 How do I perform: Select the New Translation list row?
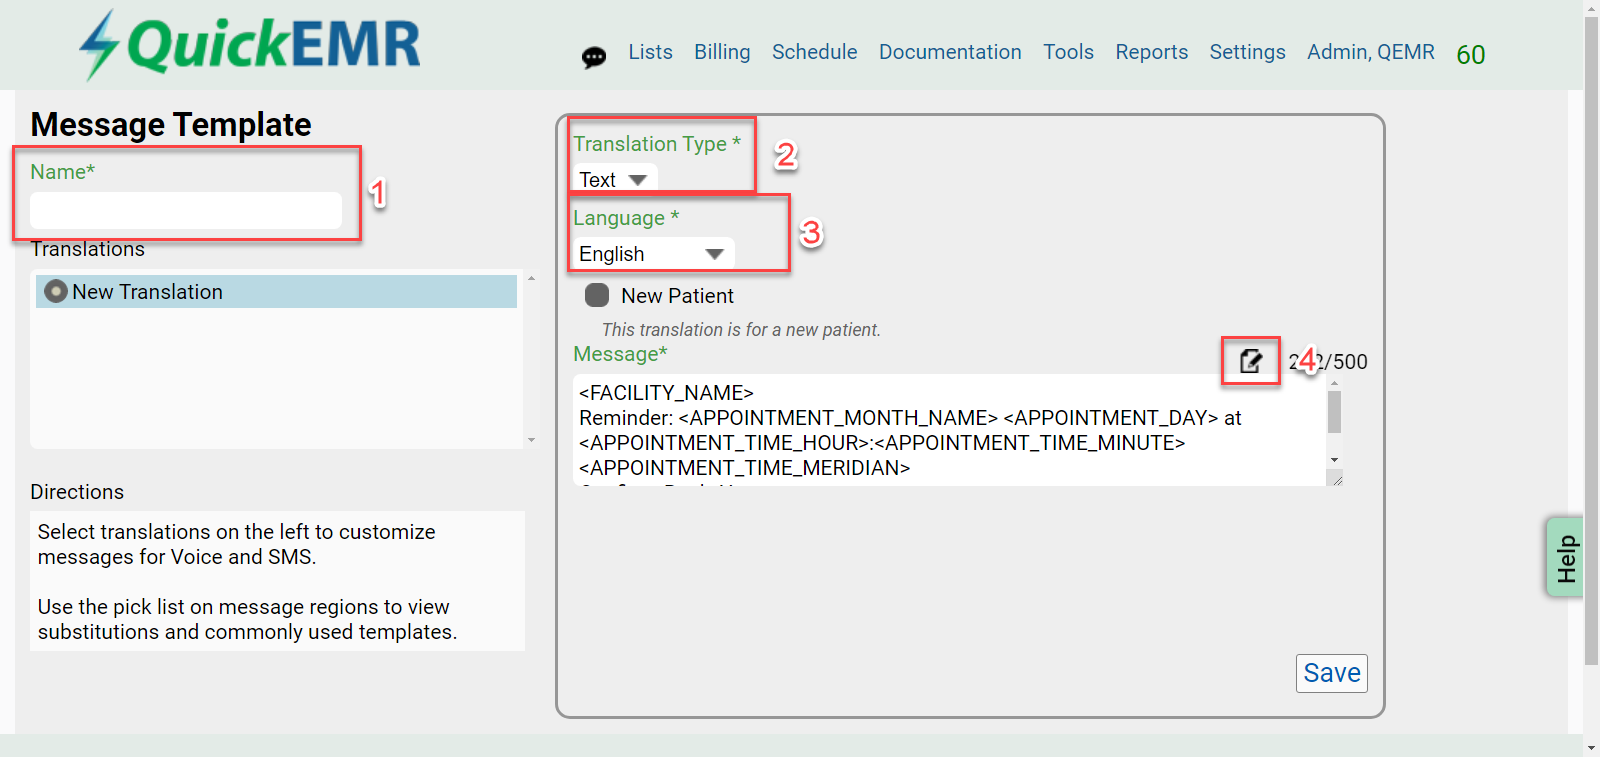pos(277,291)
